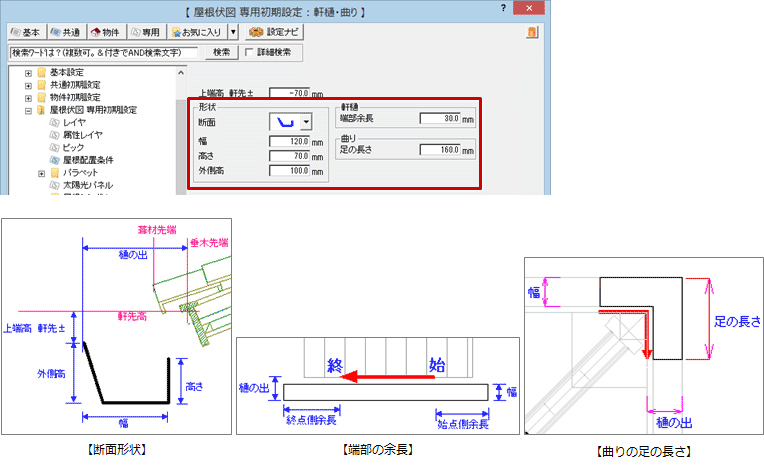Click the orange door icon at top right
The height and width of the screenshot is (467, 764).
pyautogui.click(x=532, y=32)
